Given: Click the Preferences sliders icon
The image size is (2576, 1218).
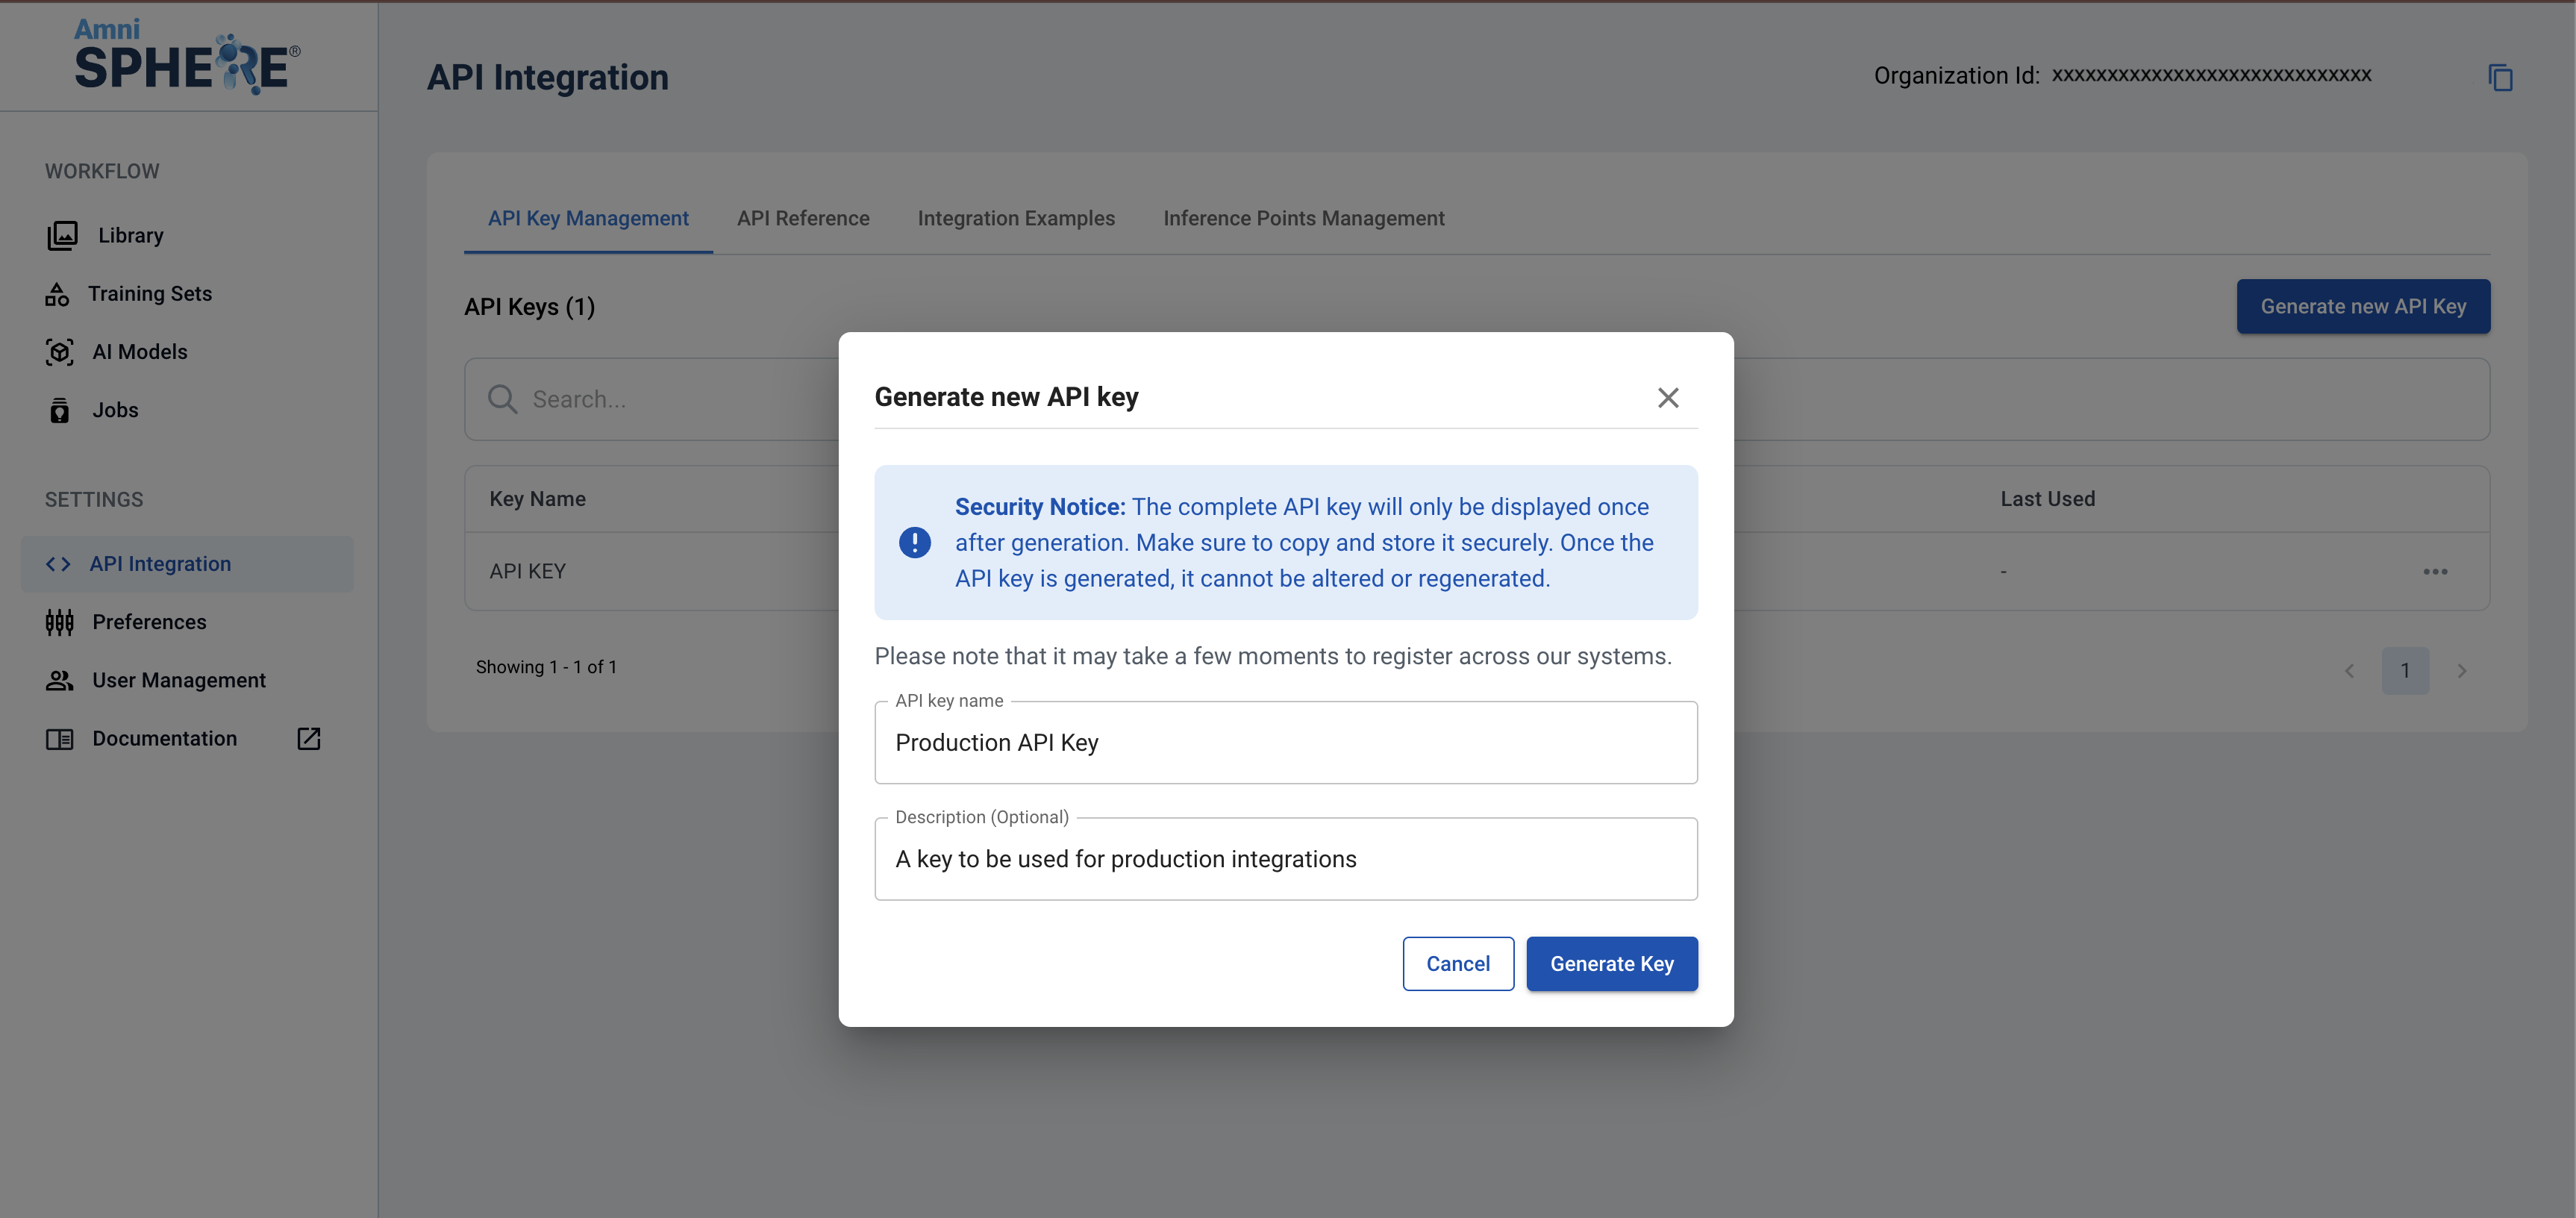Looking at the screenshot, I should 59,622.
